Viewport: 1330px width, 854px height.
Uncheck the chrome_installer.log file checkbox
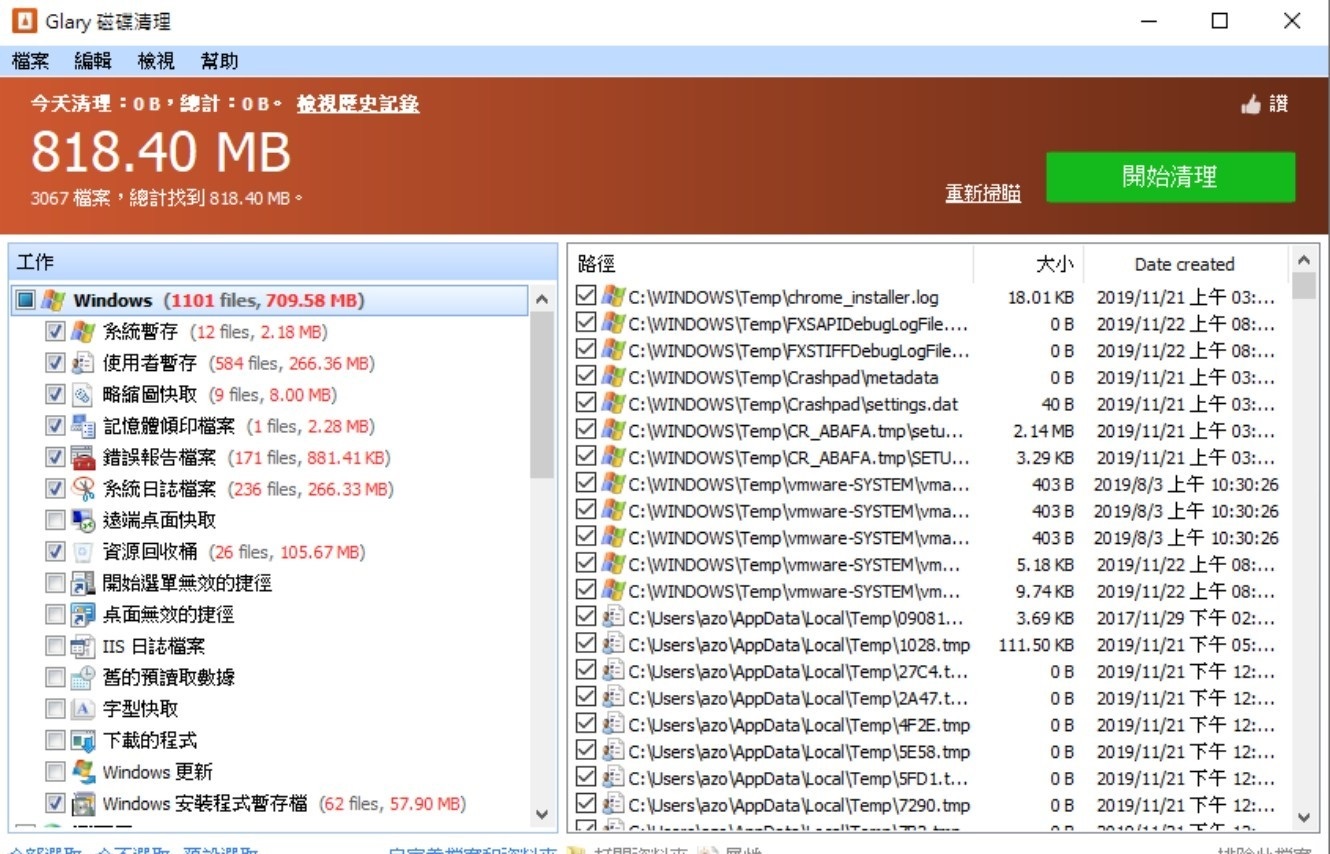(586, 297)
